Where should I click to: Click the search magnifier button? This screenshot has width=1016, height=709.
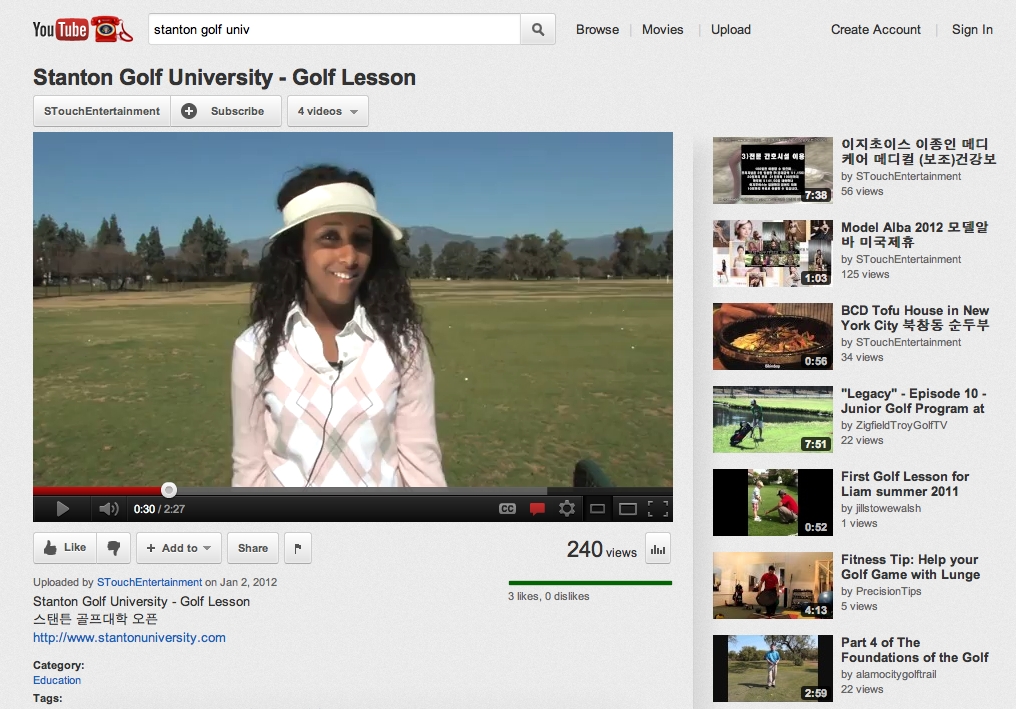pyautogui.click(x=538, y=30)
